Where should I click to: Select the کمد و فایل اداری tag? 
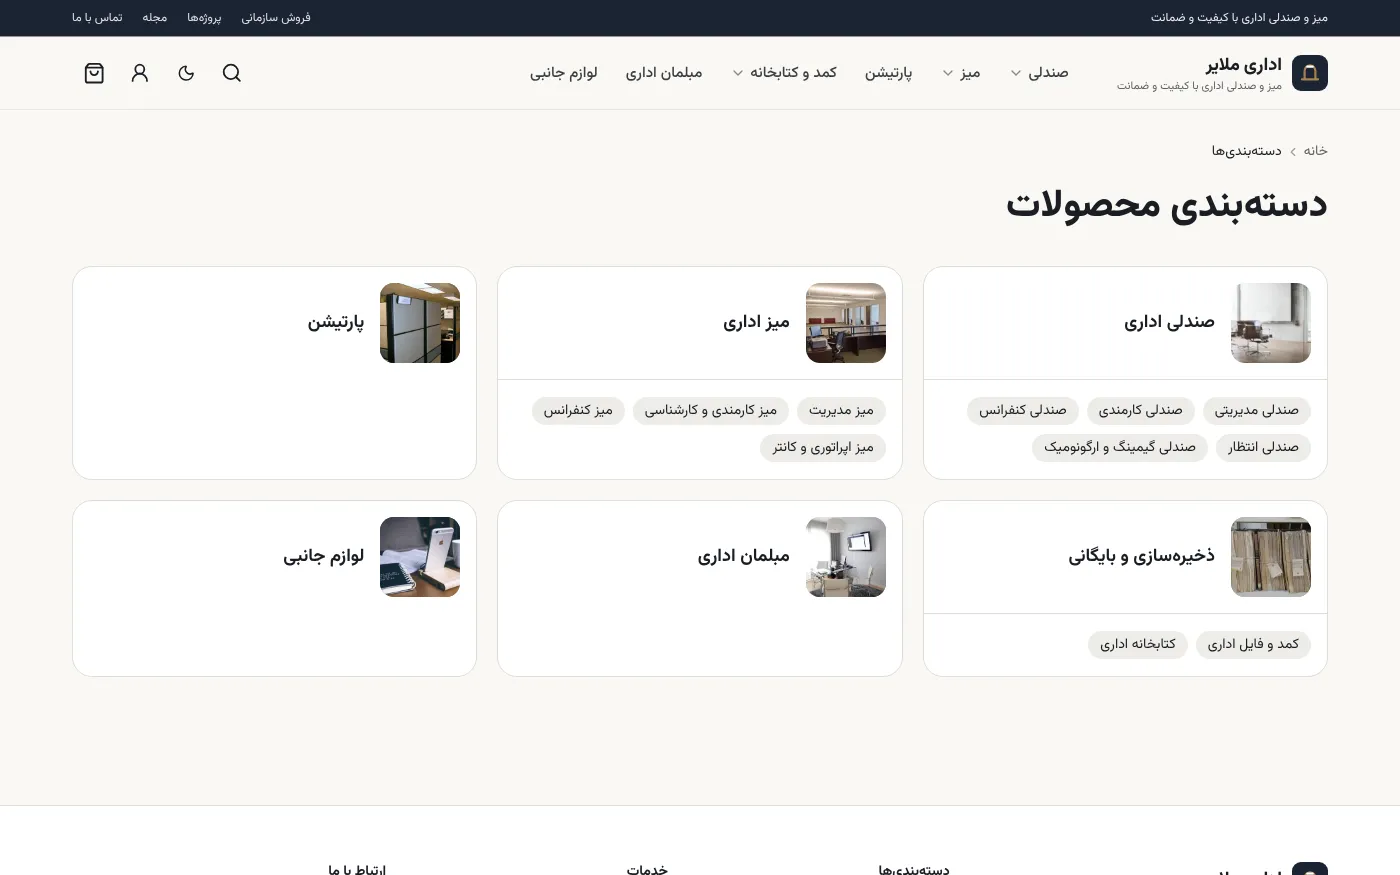[1254, 644]
